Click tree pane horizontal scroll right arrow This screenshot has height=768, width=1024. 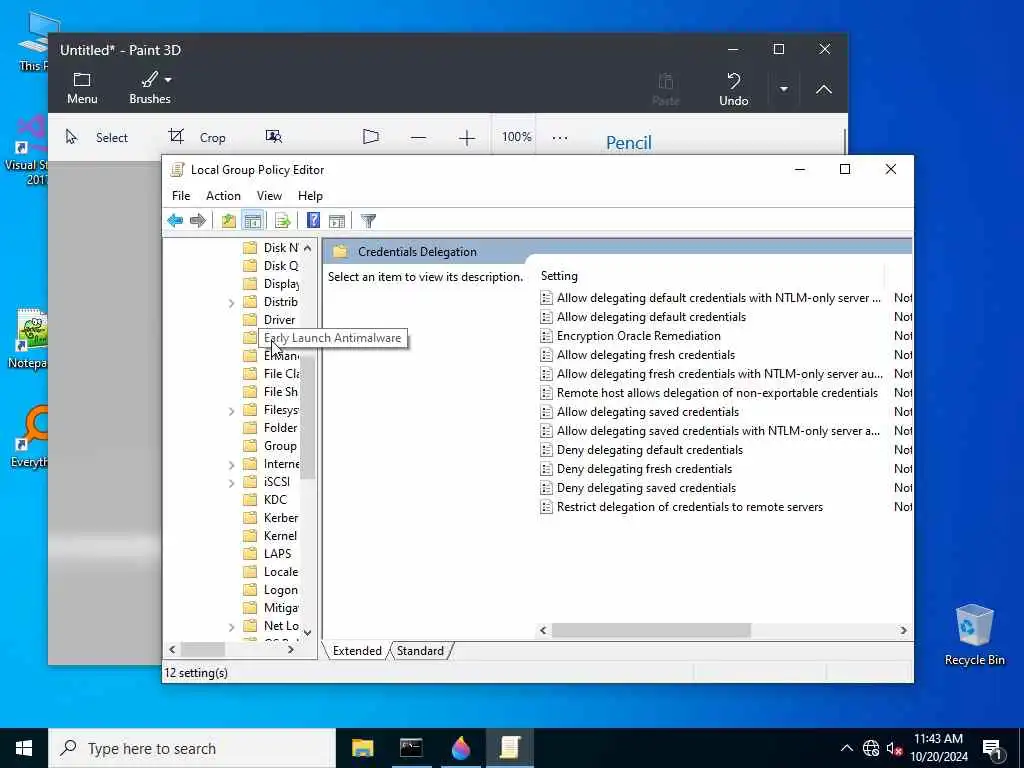[291, 650]
